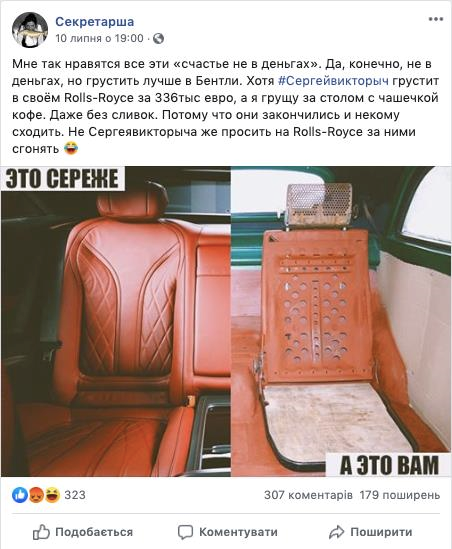452x549 pixels.
Task: Click the arrow icon beside Поширити
Action: 336,533
